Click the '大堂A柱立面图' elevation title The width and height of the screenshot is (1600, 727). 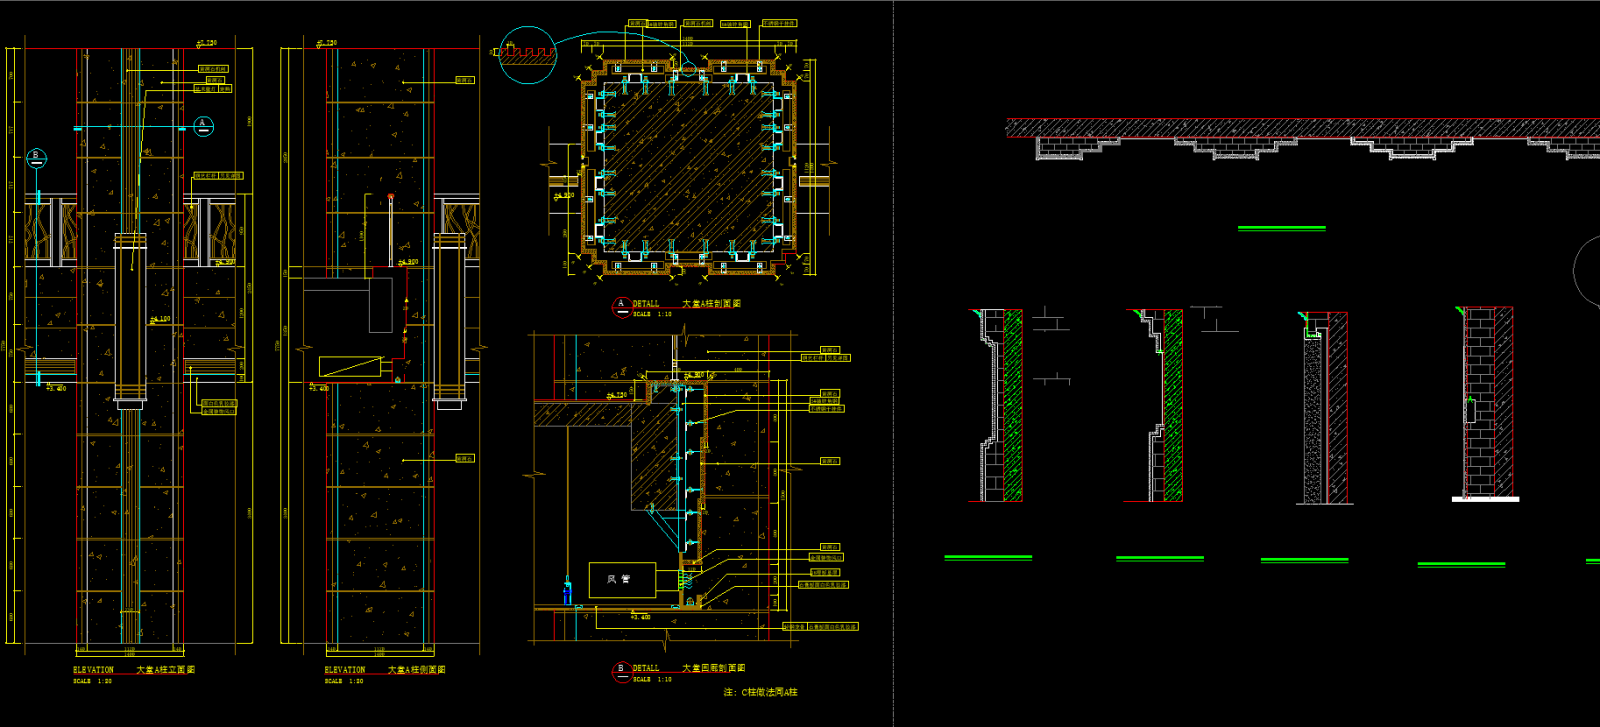point(166,670)
